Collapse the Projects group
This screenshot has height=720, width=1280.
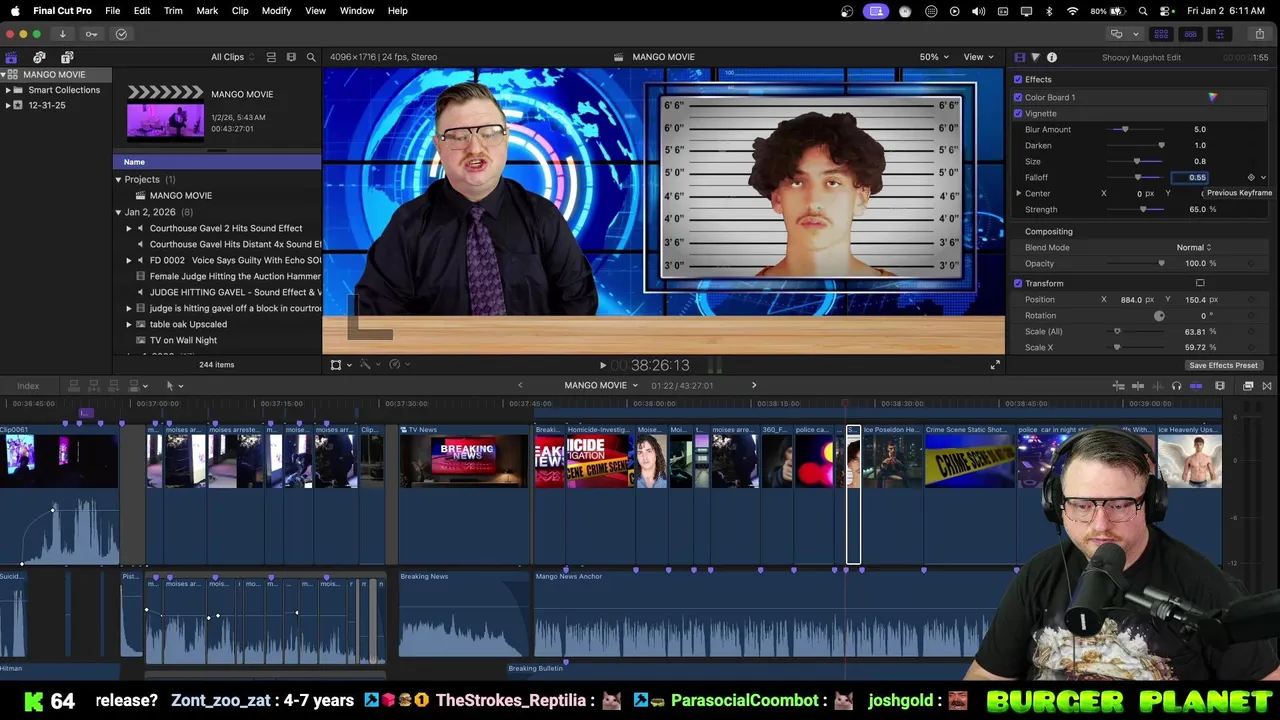(x=118, y=179)
